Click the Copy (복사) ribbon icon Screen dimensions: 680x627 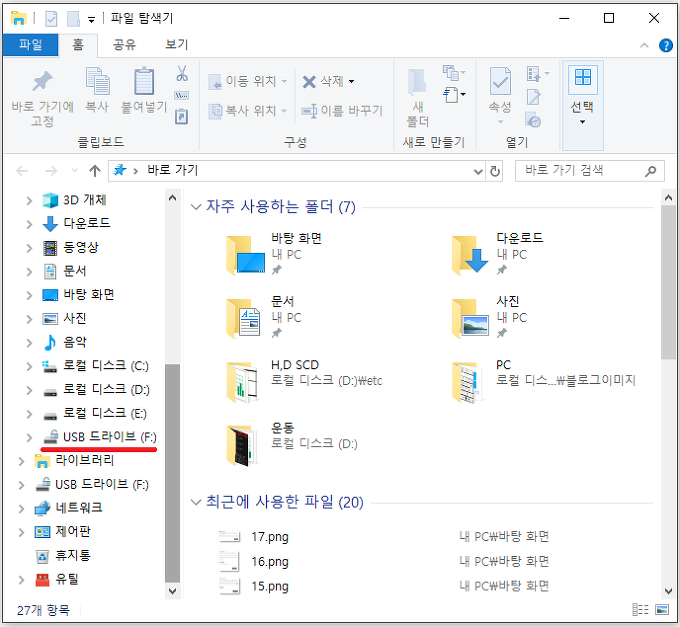click(x=98, y=81)
